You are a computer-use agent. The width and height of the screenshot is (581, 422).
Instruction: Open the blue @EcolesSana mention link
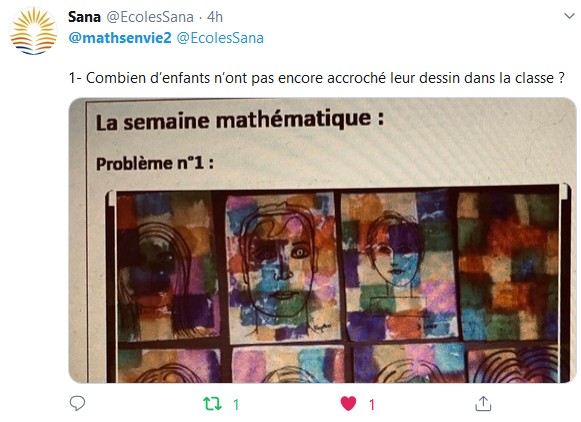pos(220,38)
